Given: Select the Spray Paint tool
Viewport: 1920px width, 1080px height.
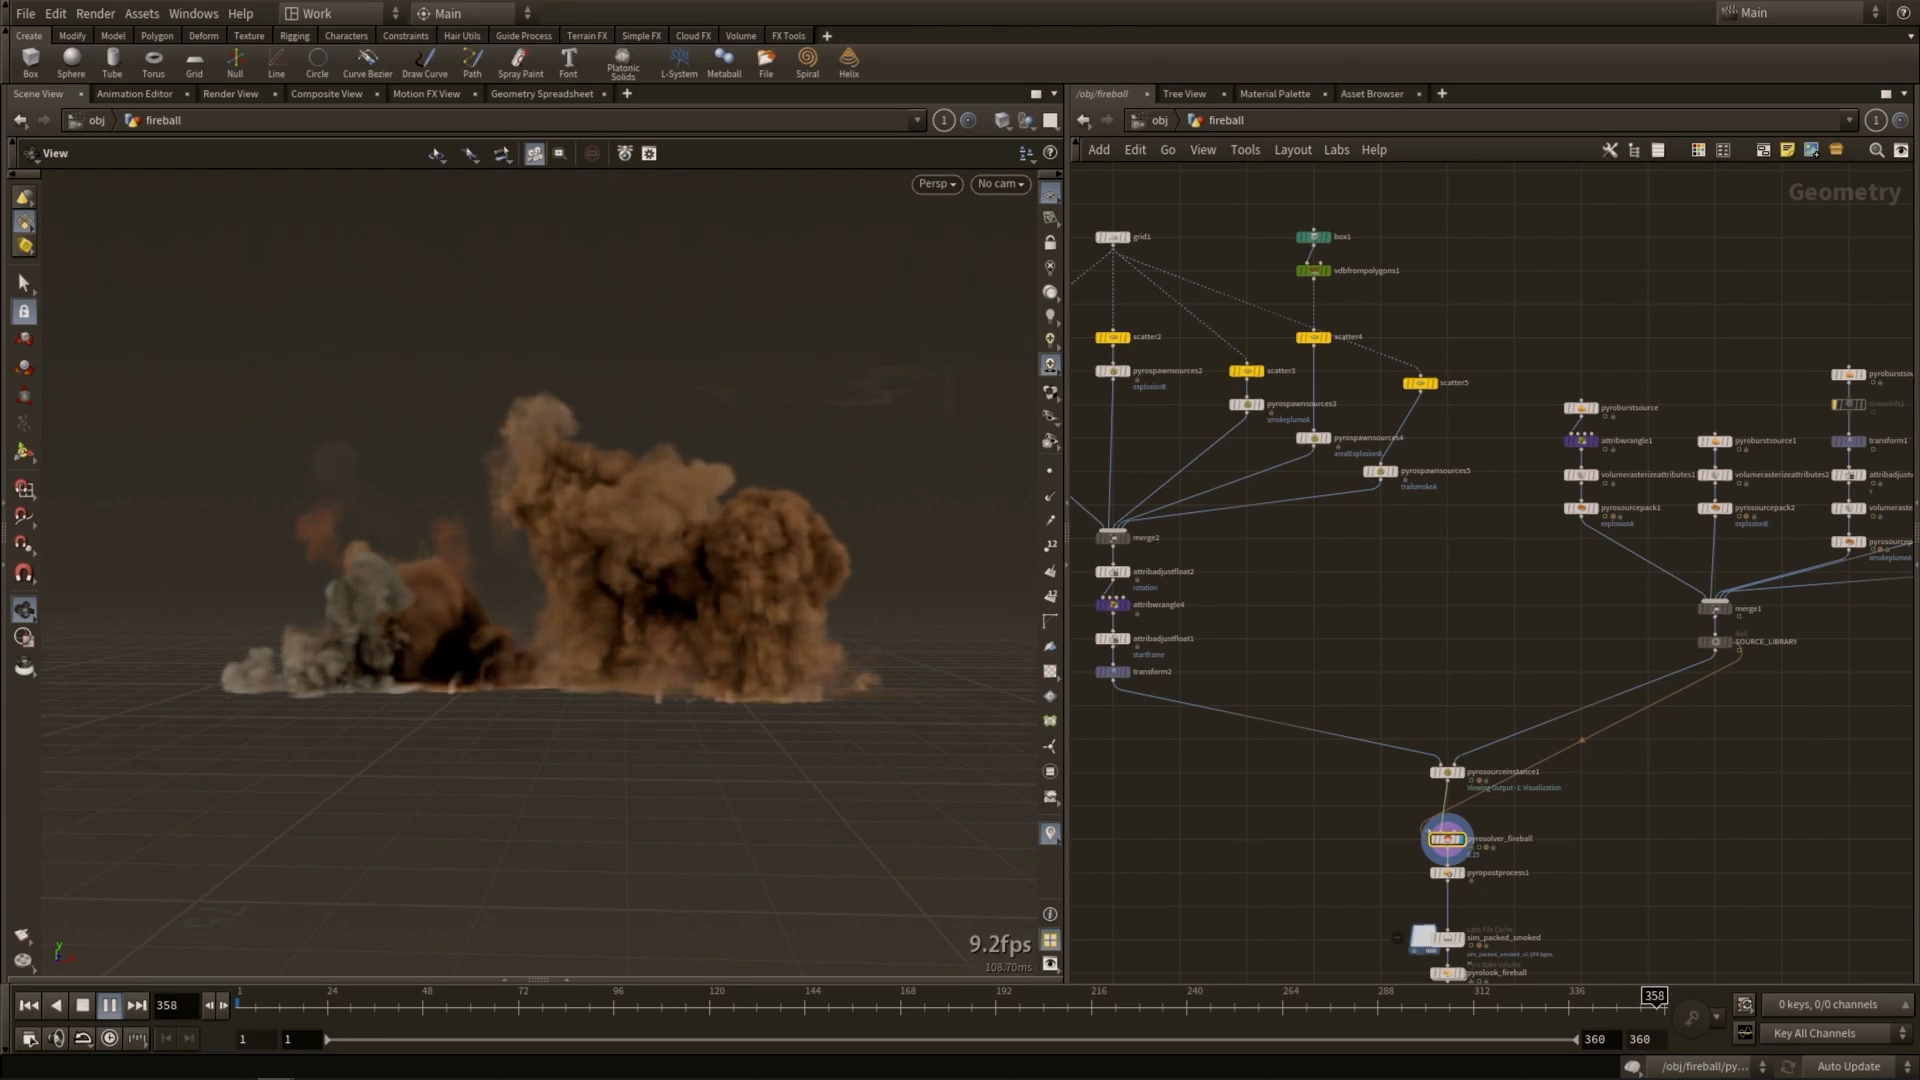Looking at the screenshot, I should click(519, 62).
